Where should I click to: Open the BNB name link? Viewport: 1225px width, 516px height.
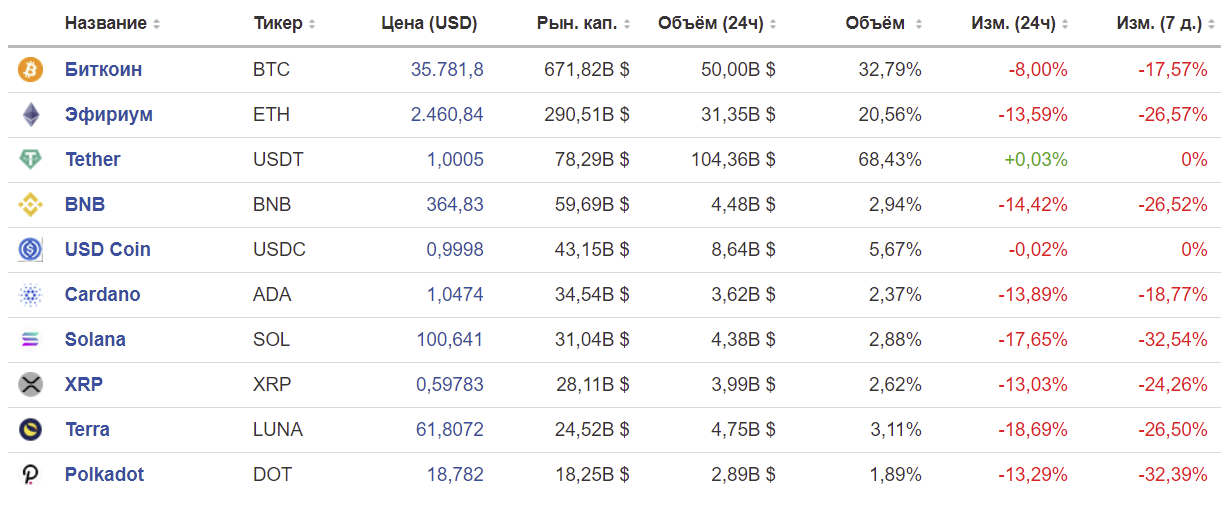pyautogui.click(x=85, y=205)
